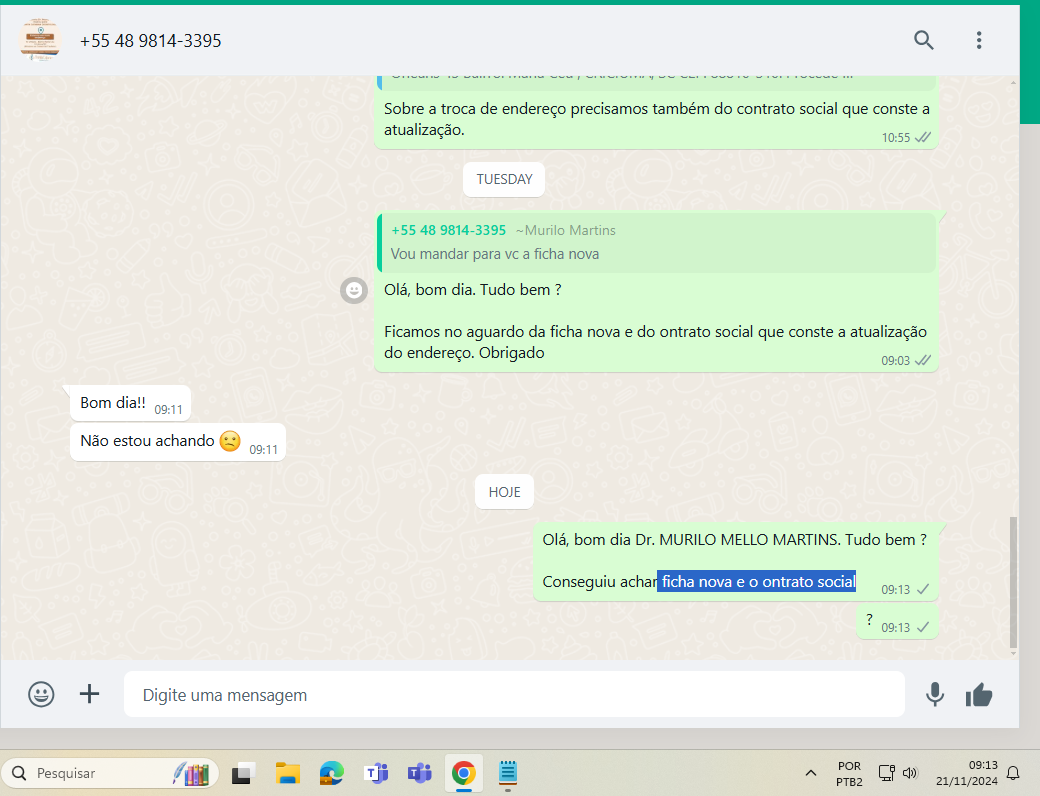Launch Microsoft Edge from taskbar
This screenshot has height=796, width=1040.
332,773
